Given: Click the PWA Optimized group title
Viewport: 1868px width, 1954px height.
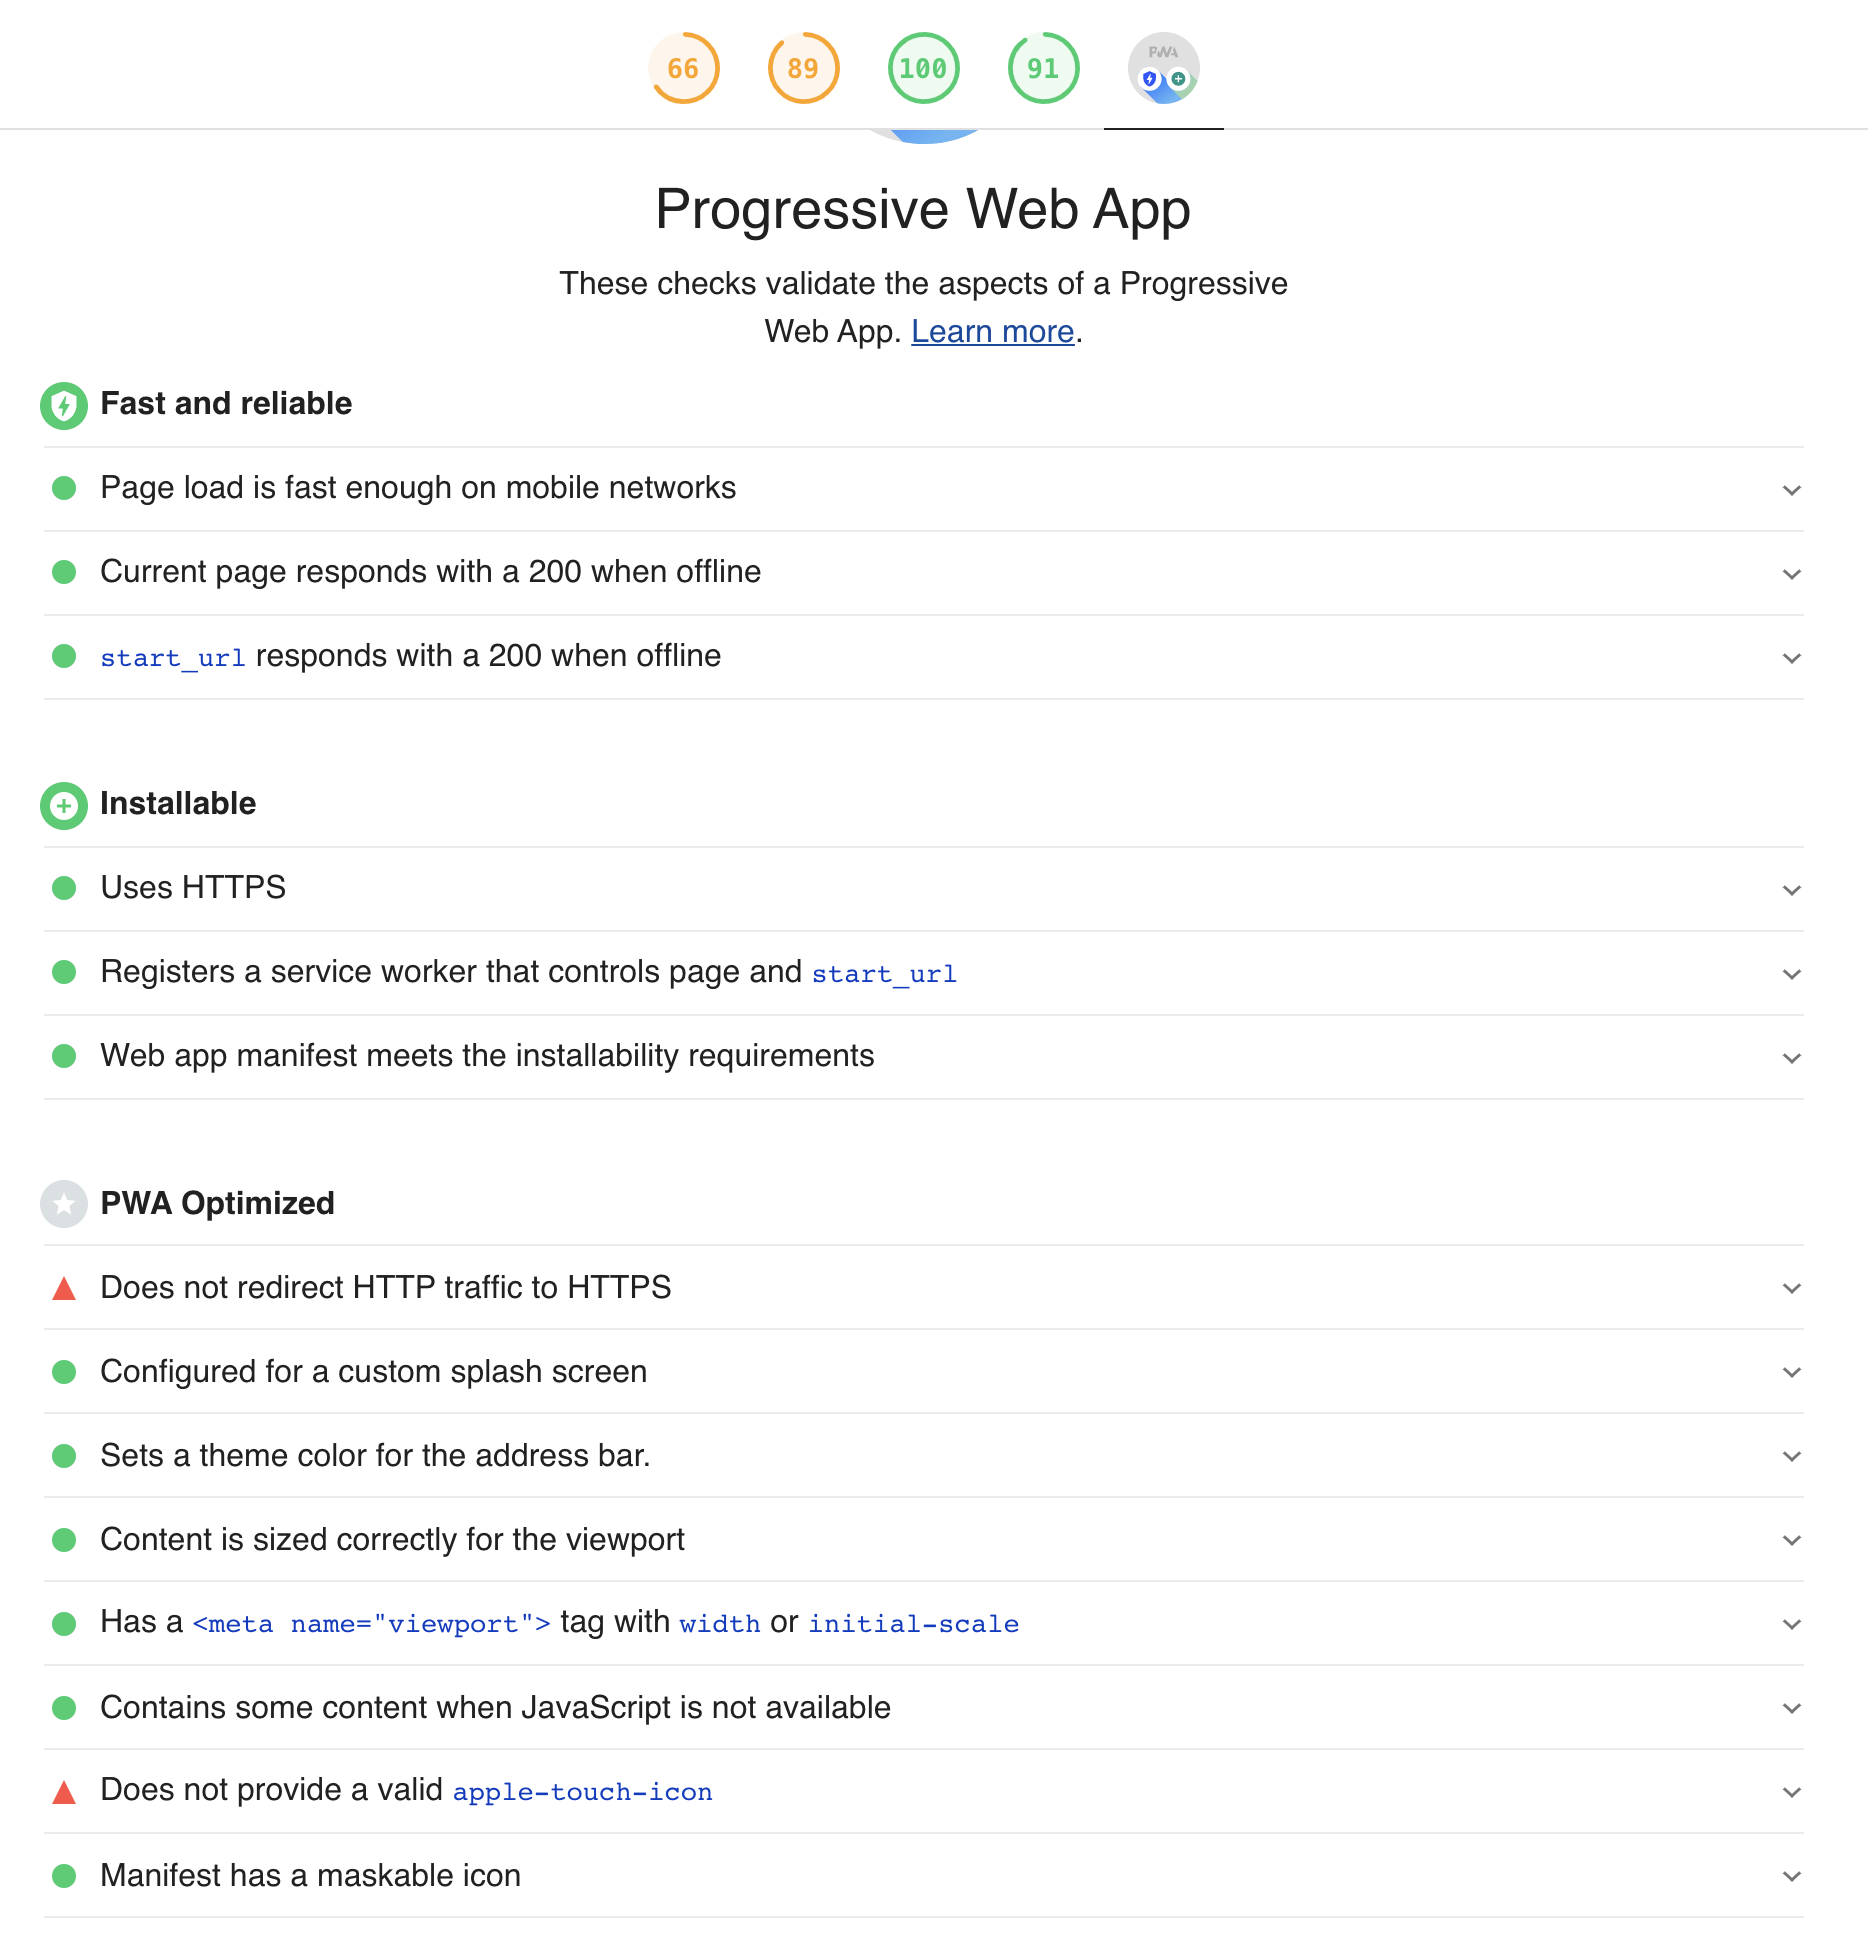Looking at the screenshot, I should (x=217, y=1203).
